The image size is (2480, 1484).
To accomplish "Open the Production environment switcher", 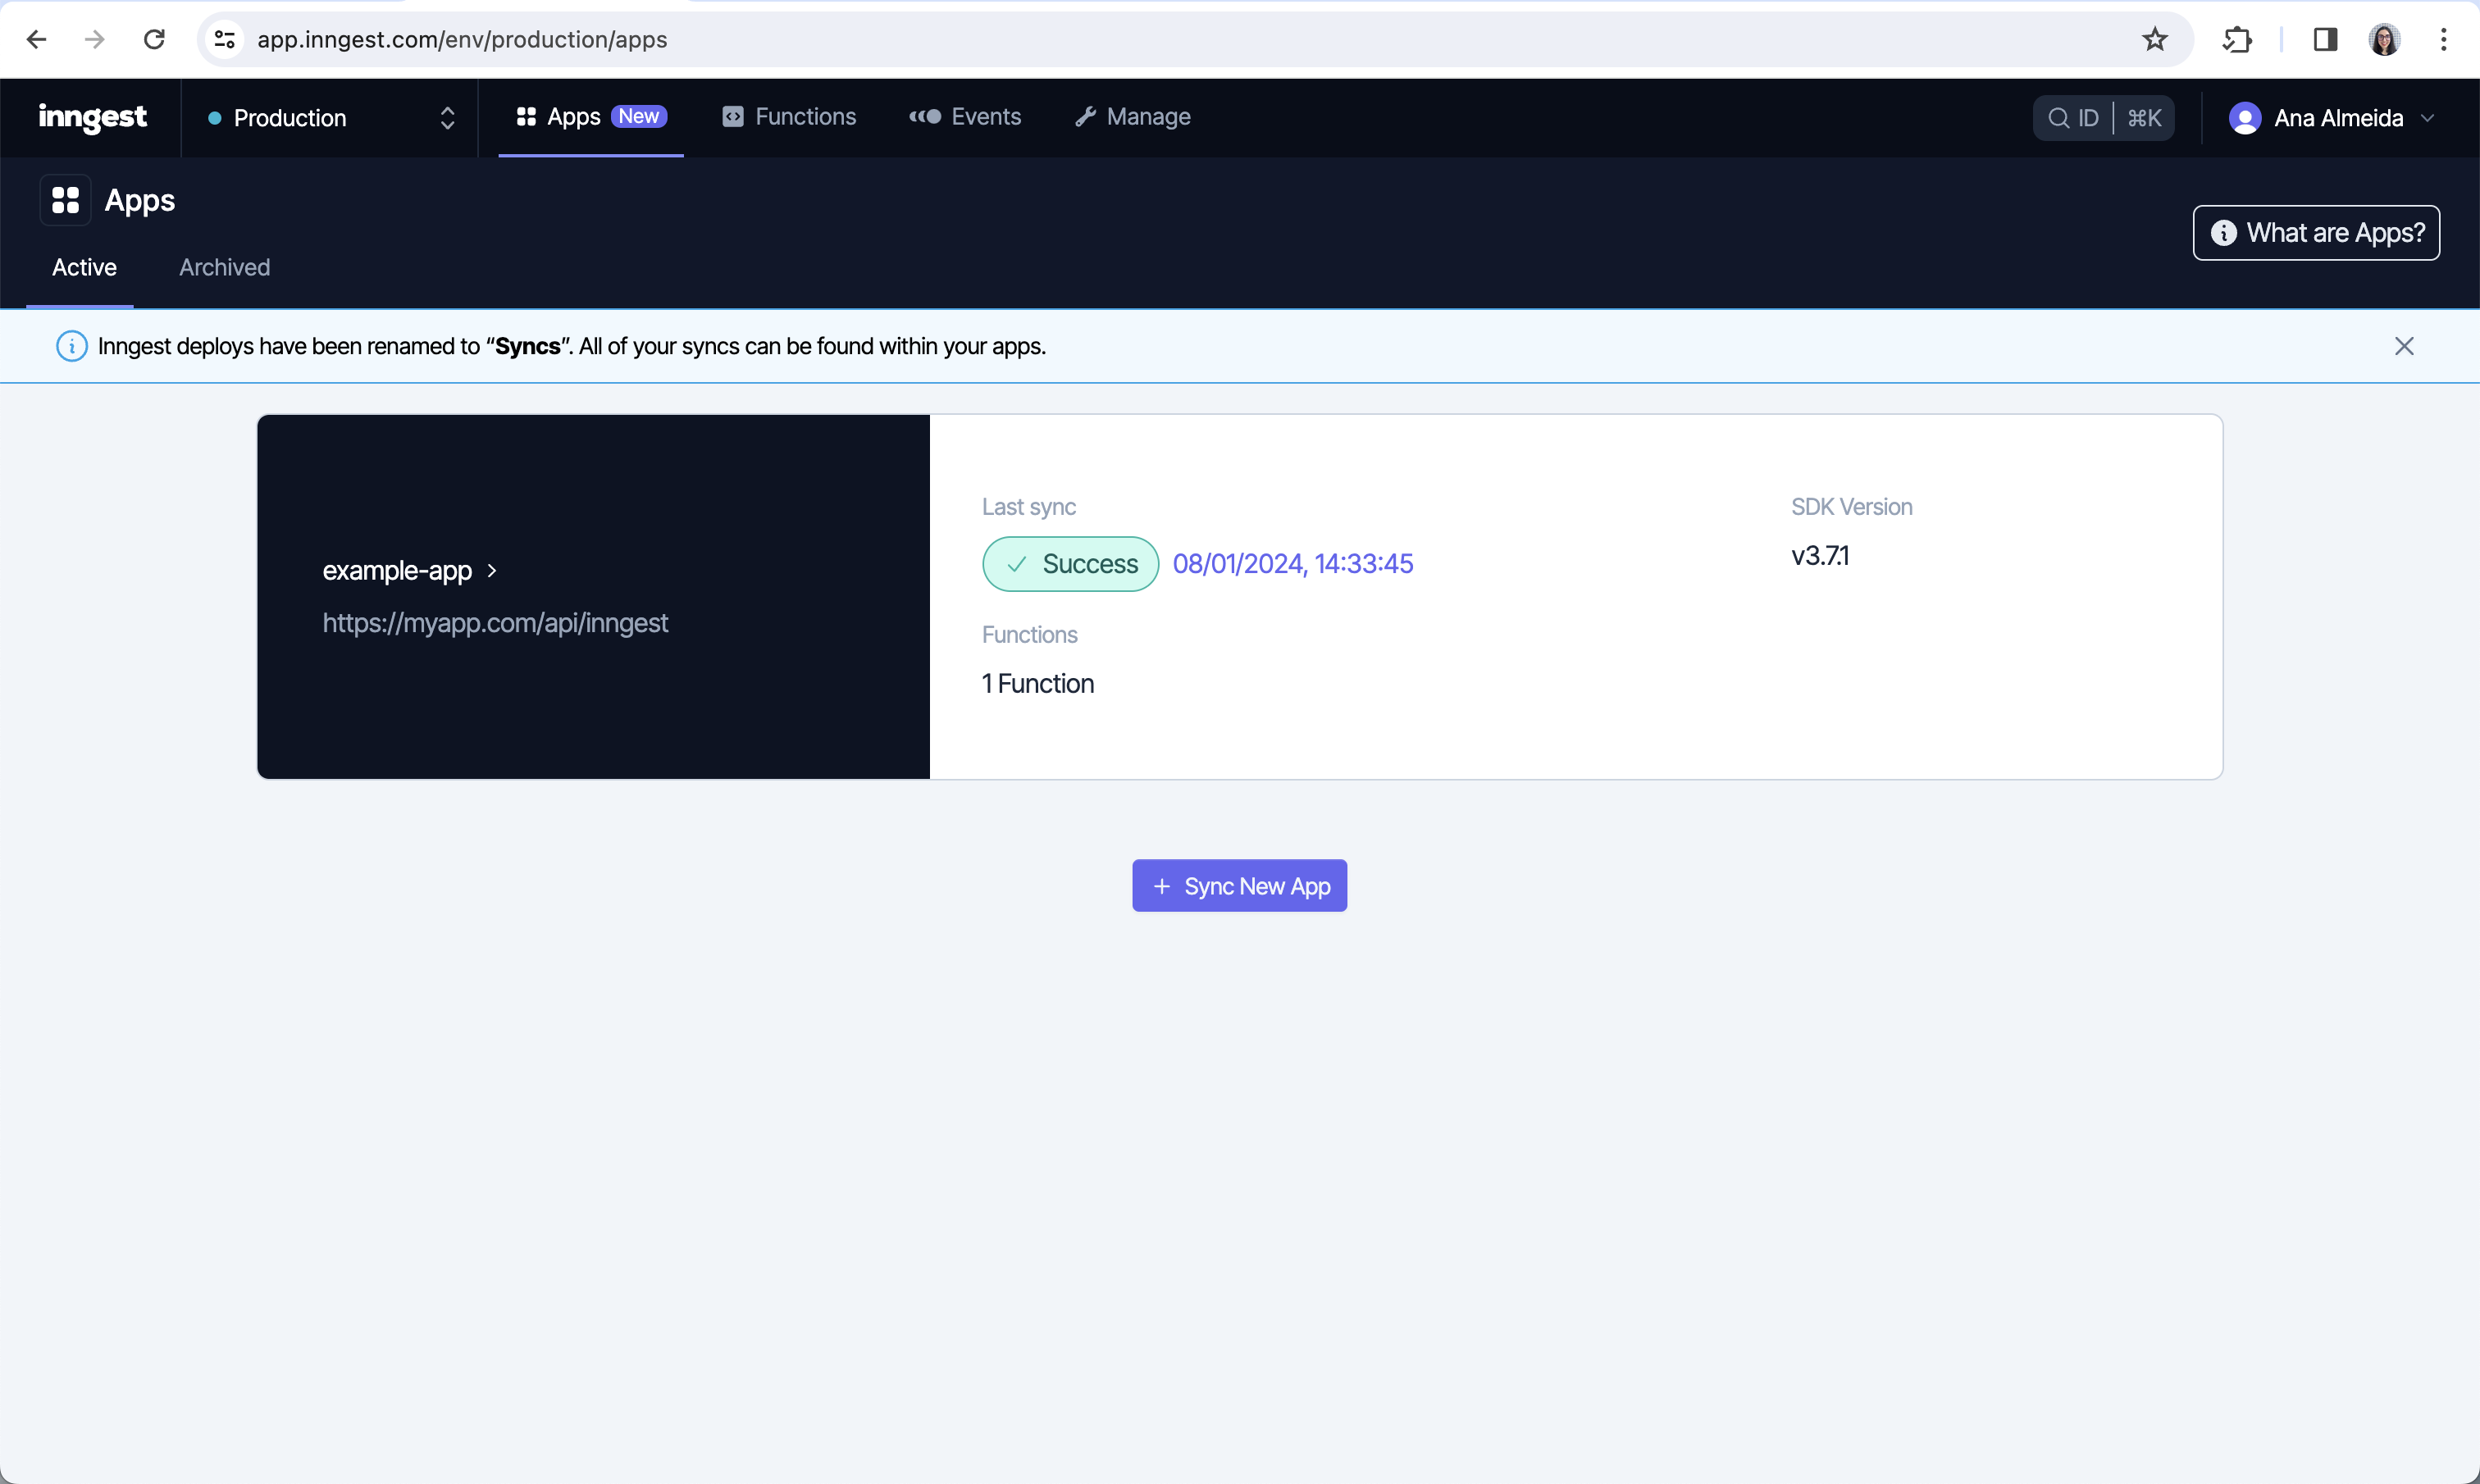I will [x=330, y=118].
